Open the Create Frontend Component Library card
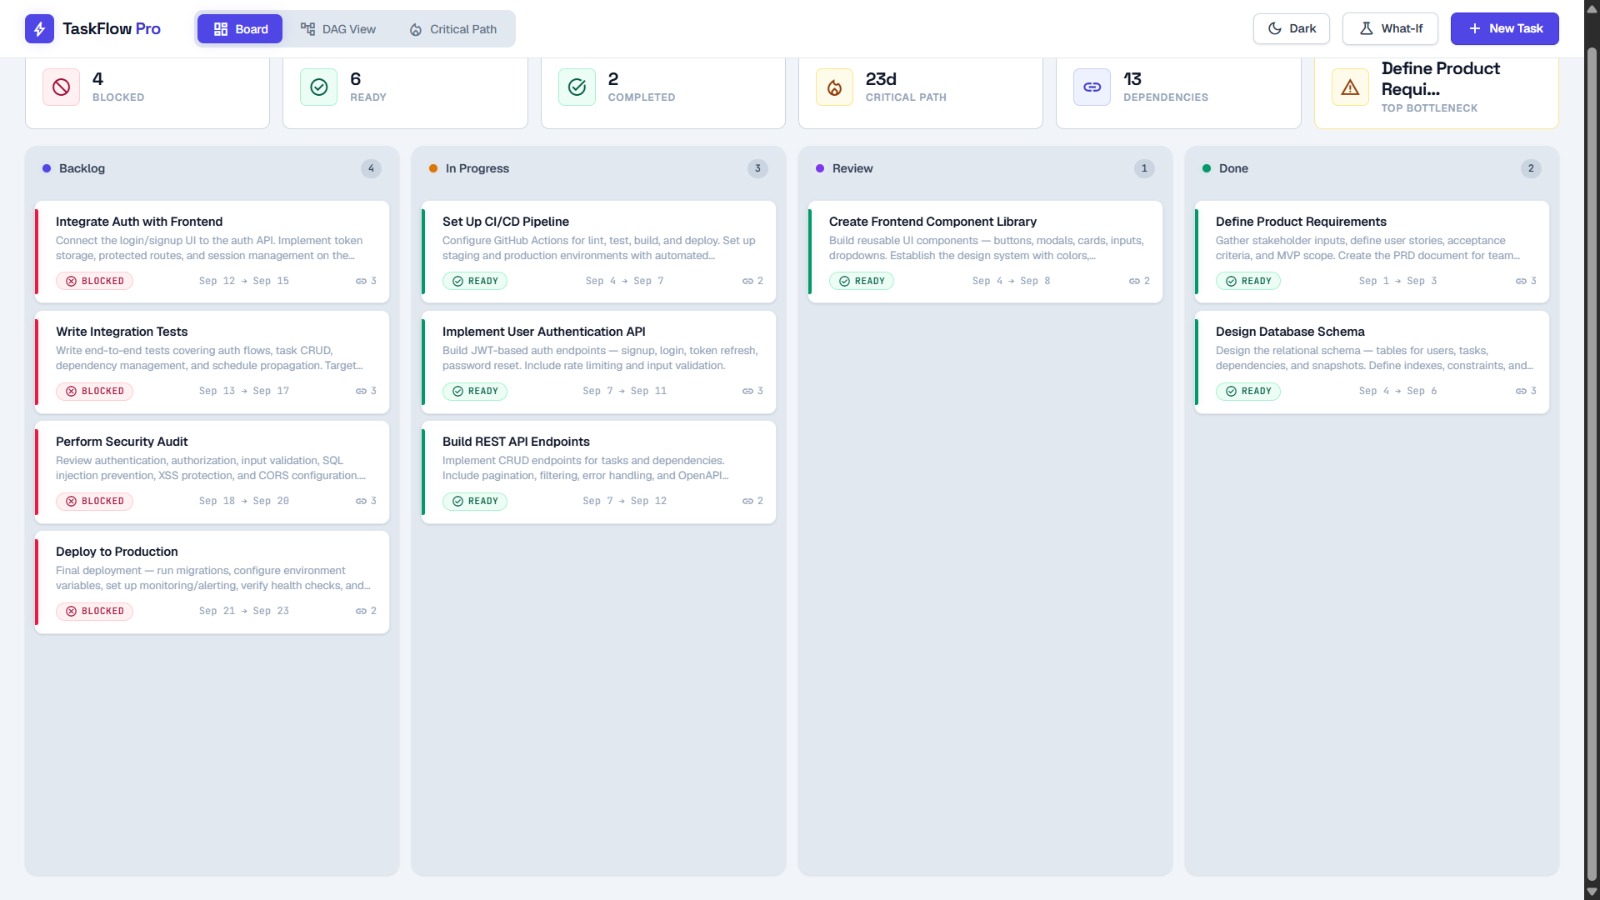Image resolution: width=1600 pixels, height=900 pixels. pos(985,252)
